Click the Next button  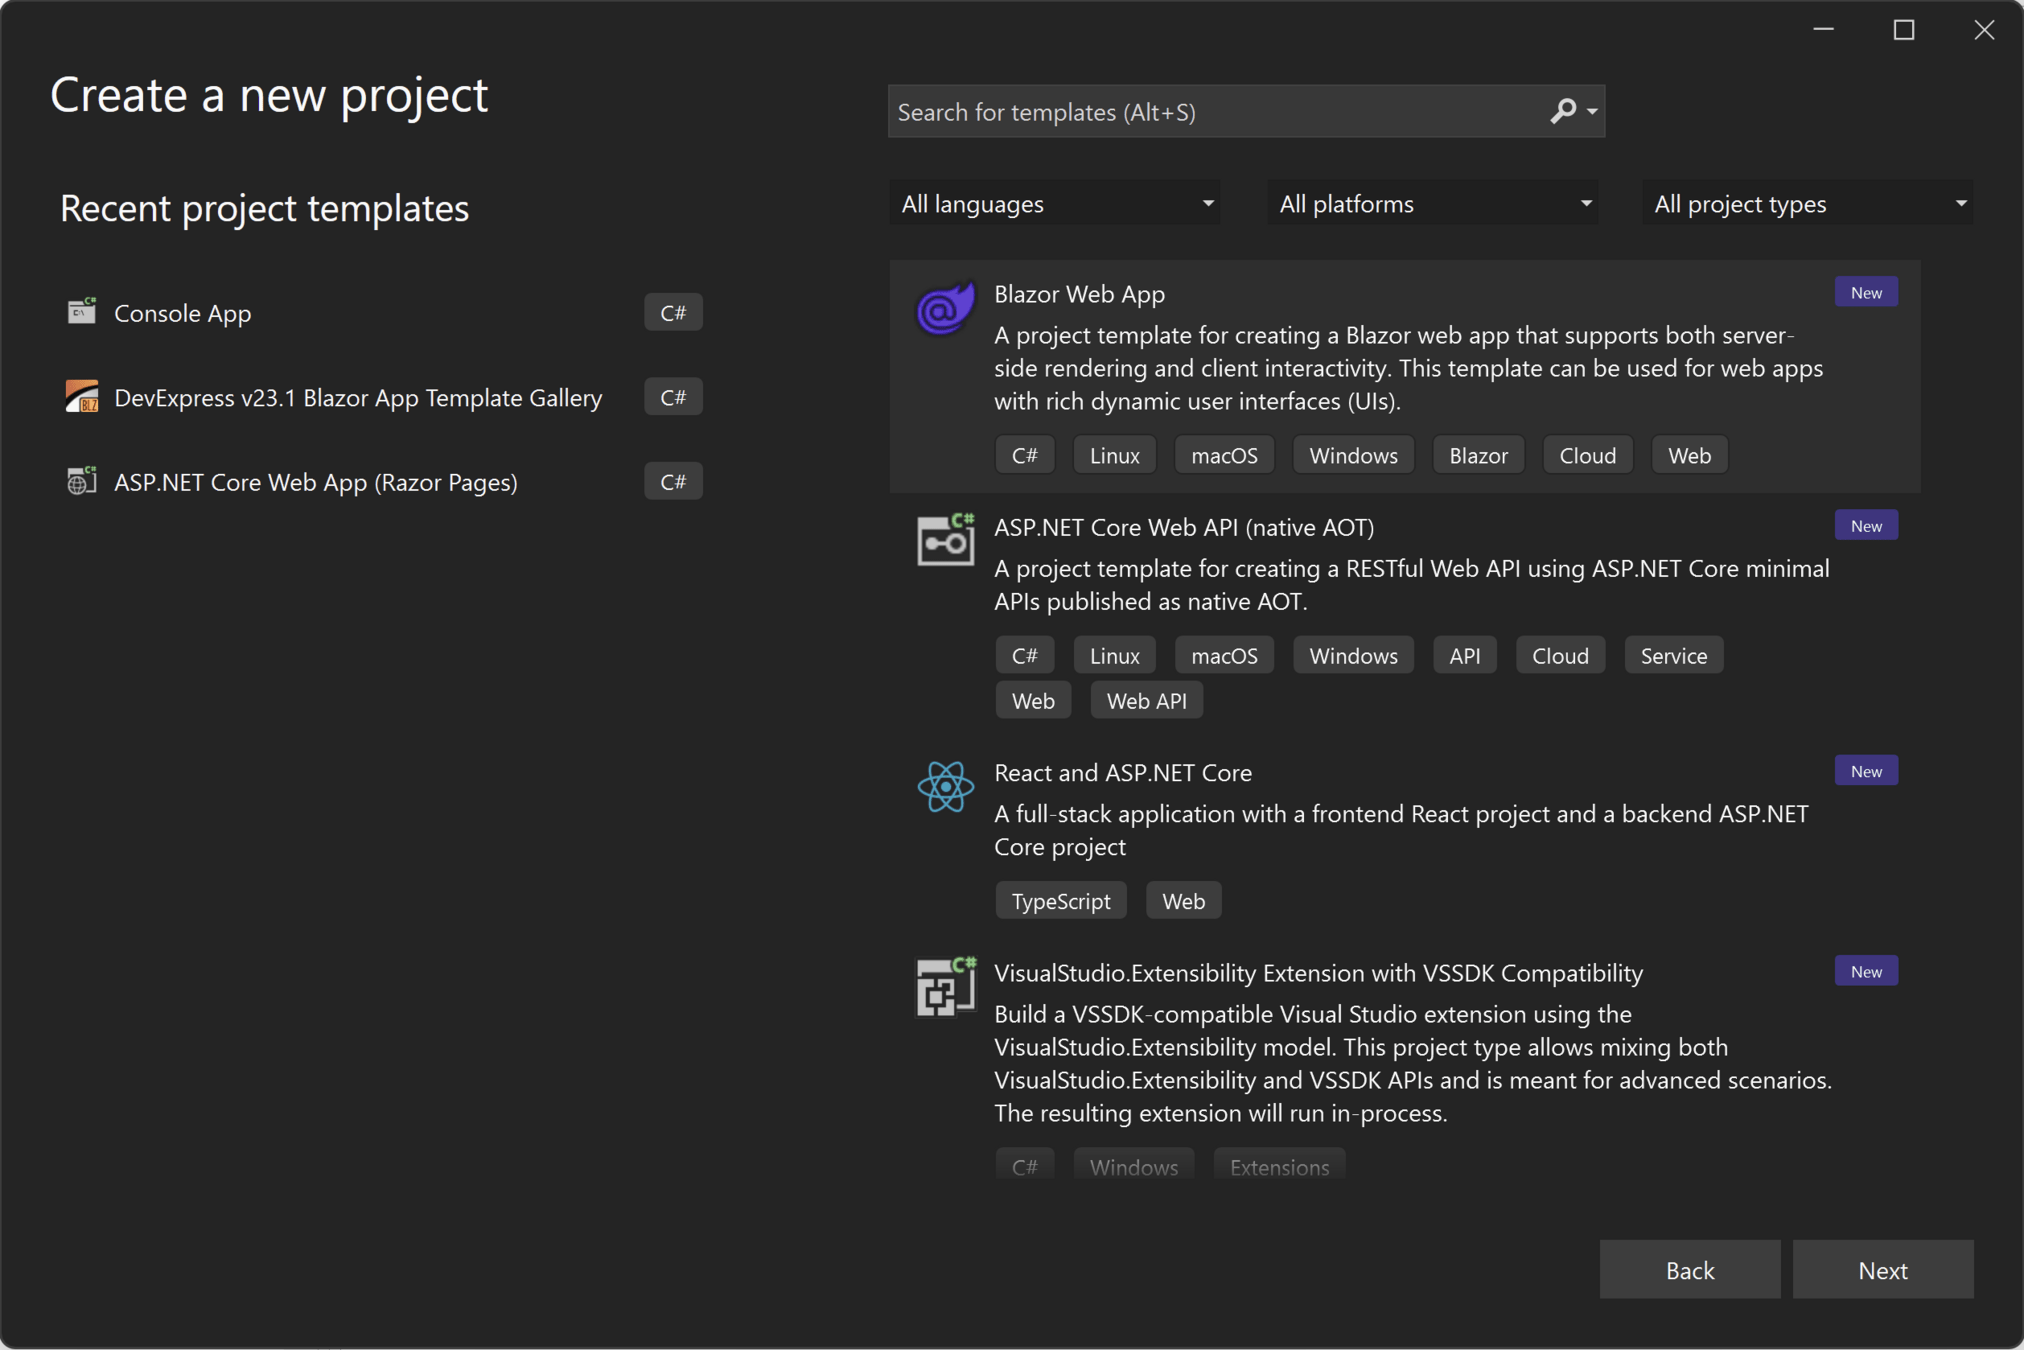pyautogui.click(x=1882, y=1270)
